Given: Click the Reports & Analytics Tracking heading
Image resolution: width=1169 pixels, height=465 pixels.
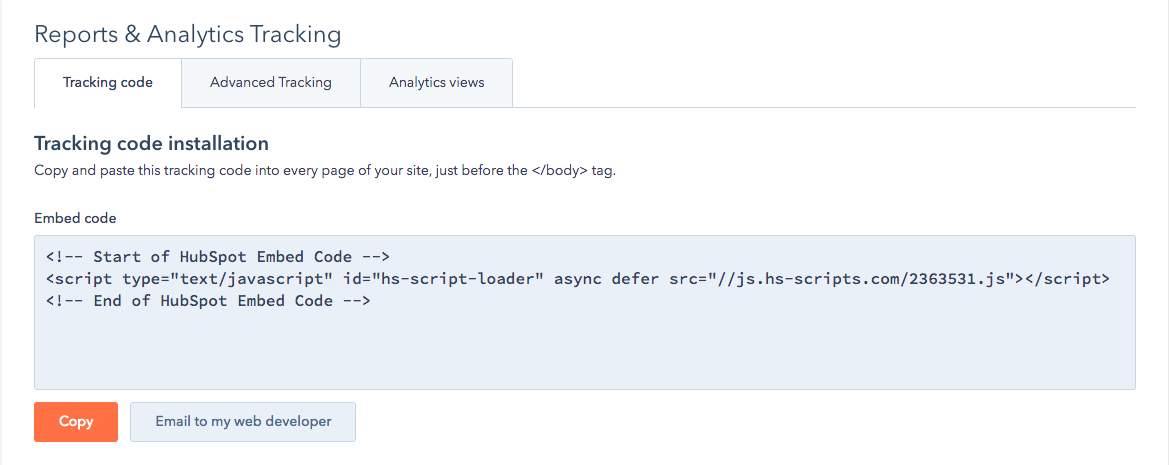Looking at the screenshot, I should coord(188,34).
